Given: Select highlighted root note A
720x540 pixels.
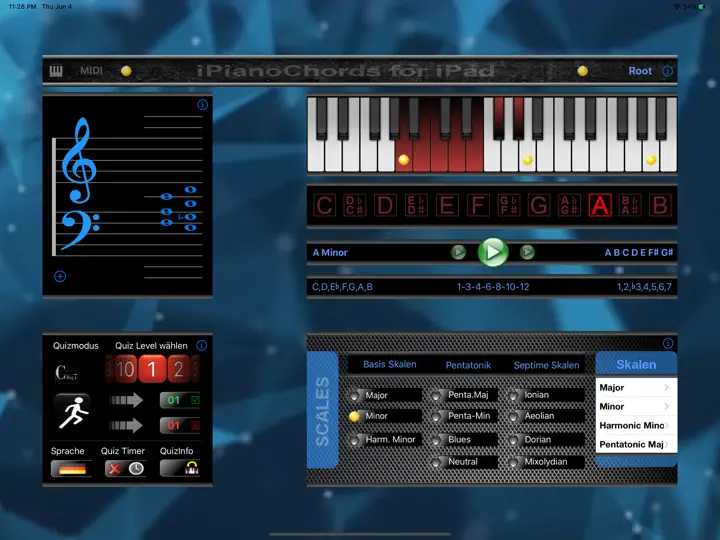Looking at the screenshot, I should [x=600, y=205].
